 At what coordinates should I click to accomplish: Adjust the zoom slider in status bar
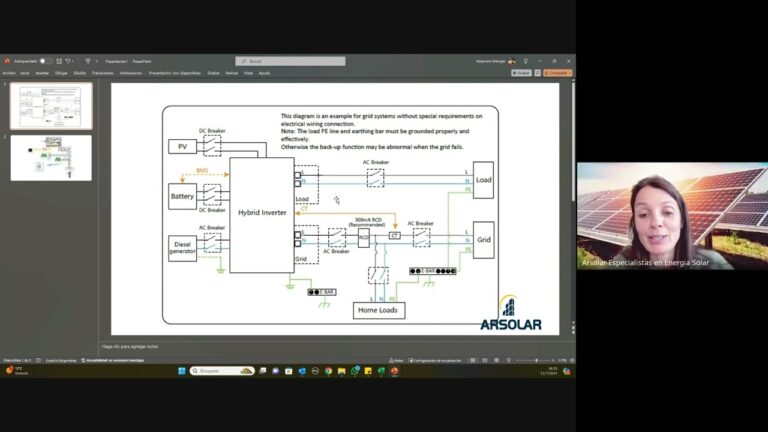pos(538,360)
